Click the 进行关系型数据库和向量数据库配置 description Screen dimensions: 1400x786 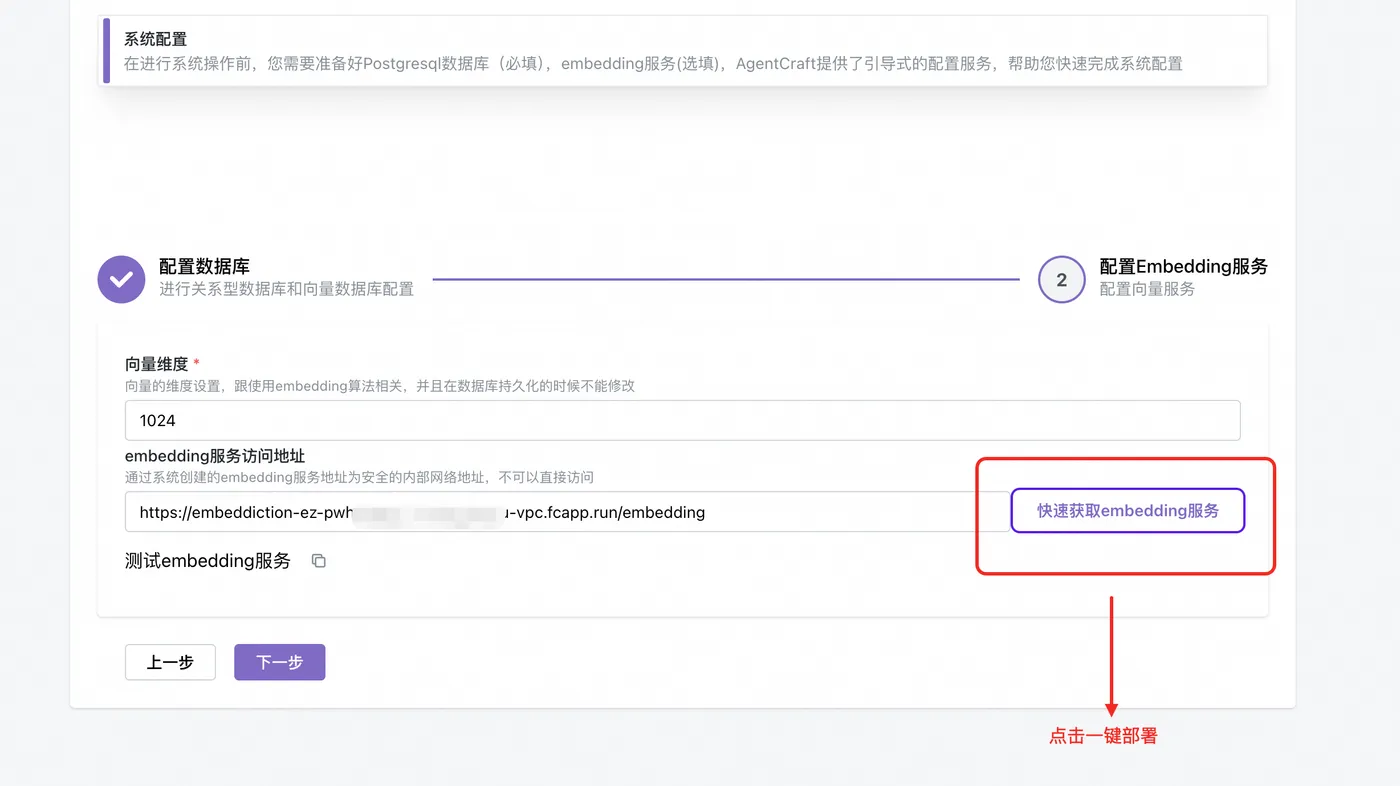[x=286, y=289]
